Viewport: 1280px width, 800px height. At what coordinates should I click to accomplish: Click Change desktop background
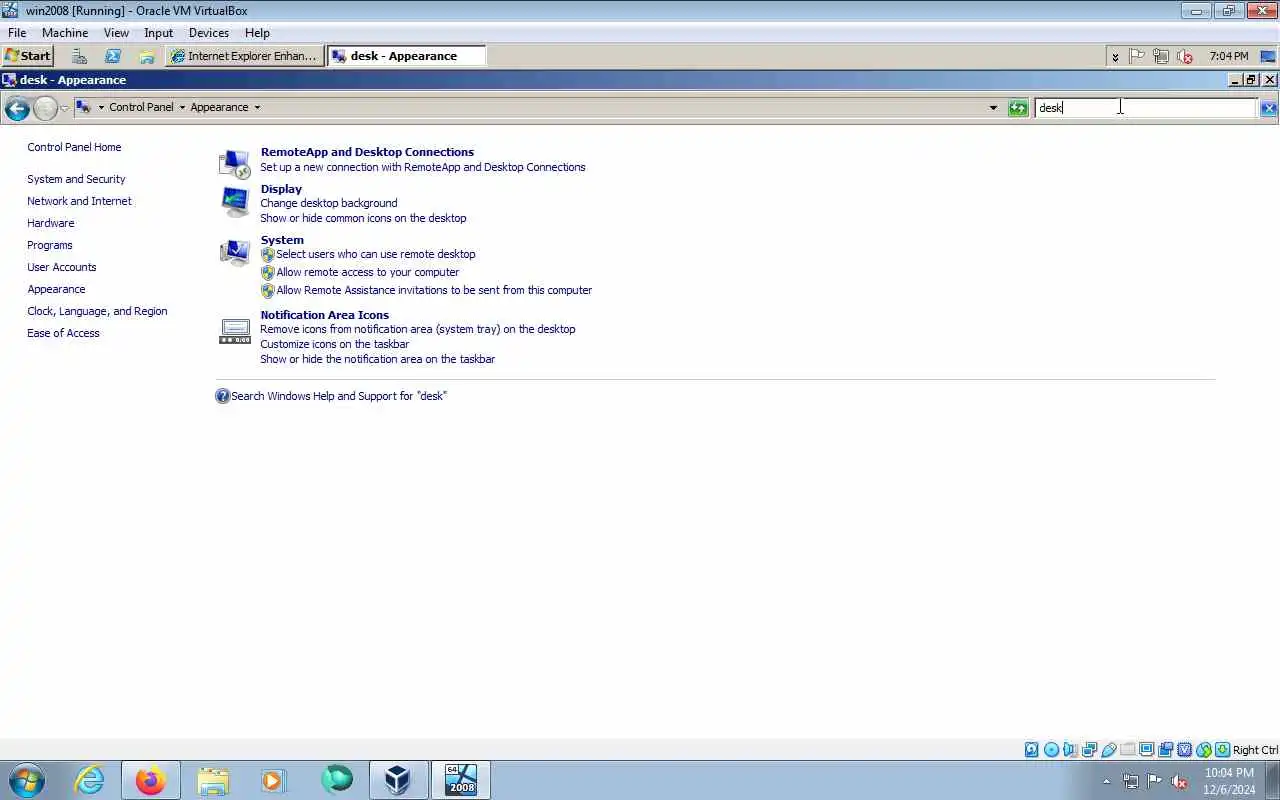[329, 203]
